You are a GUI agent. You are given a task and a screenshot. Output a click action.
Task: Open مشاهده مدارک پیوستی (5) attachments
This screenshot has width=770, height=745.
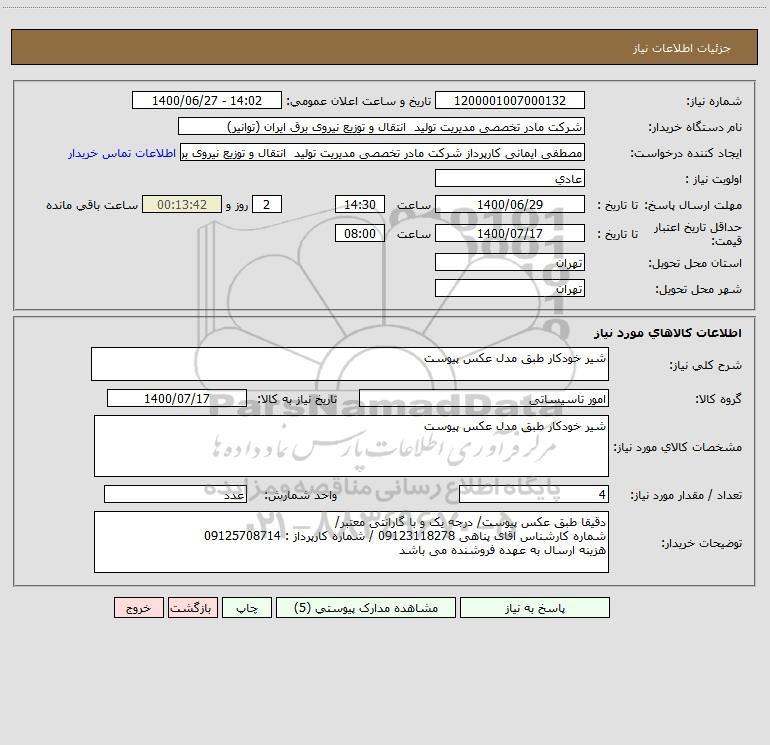(x=366, y=608)
